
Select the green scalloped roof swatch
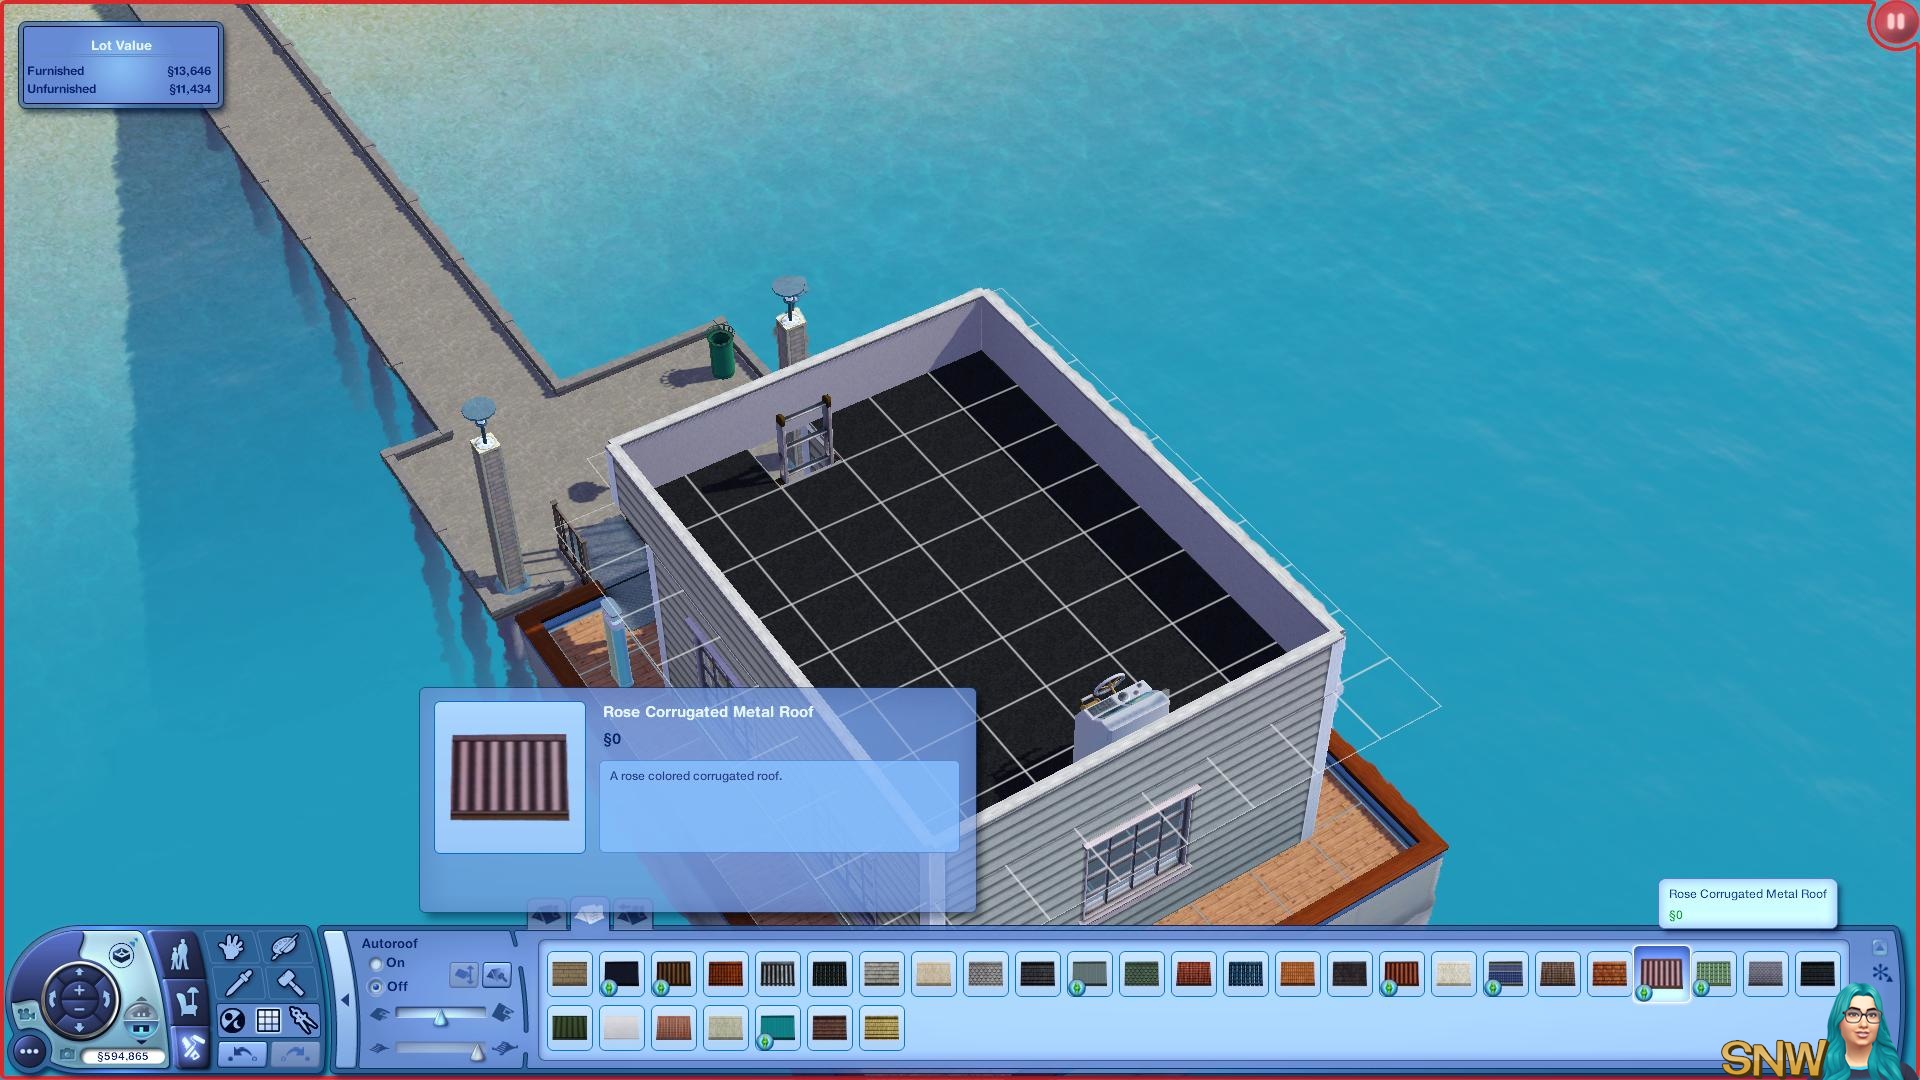pos(1141,974)
